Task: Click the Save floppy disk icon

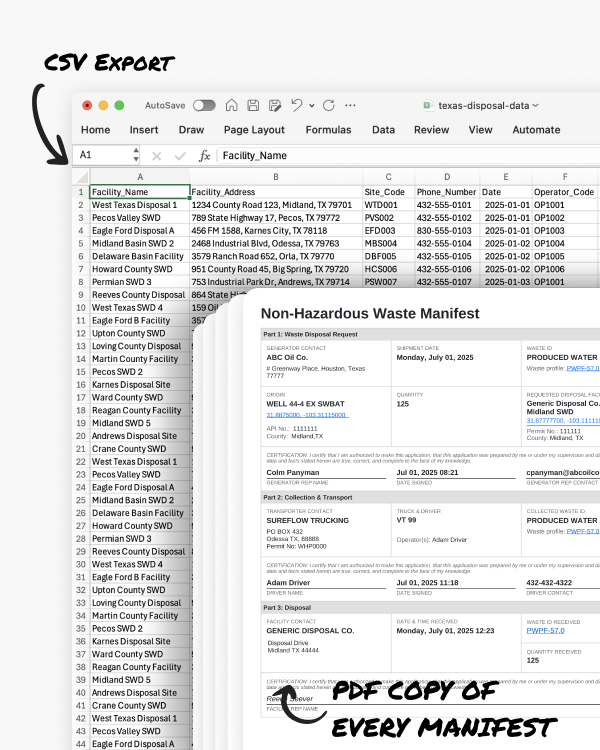Action: 253,105
